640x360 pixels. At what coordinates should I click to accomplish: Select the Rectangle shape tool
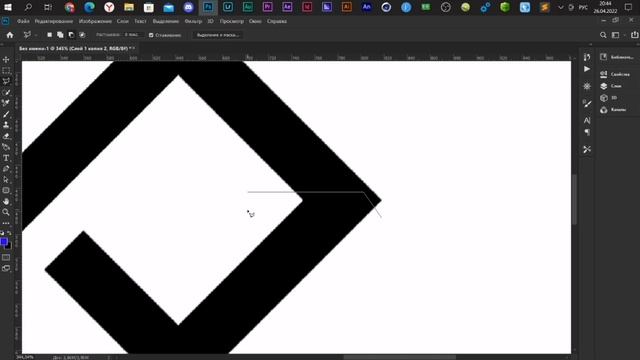[6, 191]
